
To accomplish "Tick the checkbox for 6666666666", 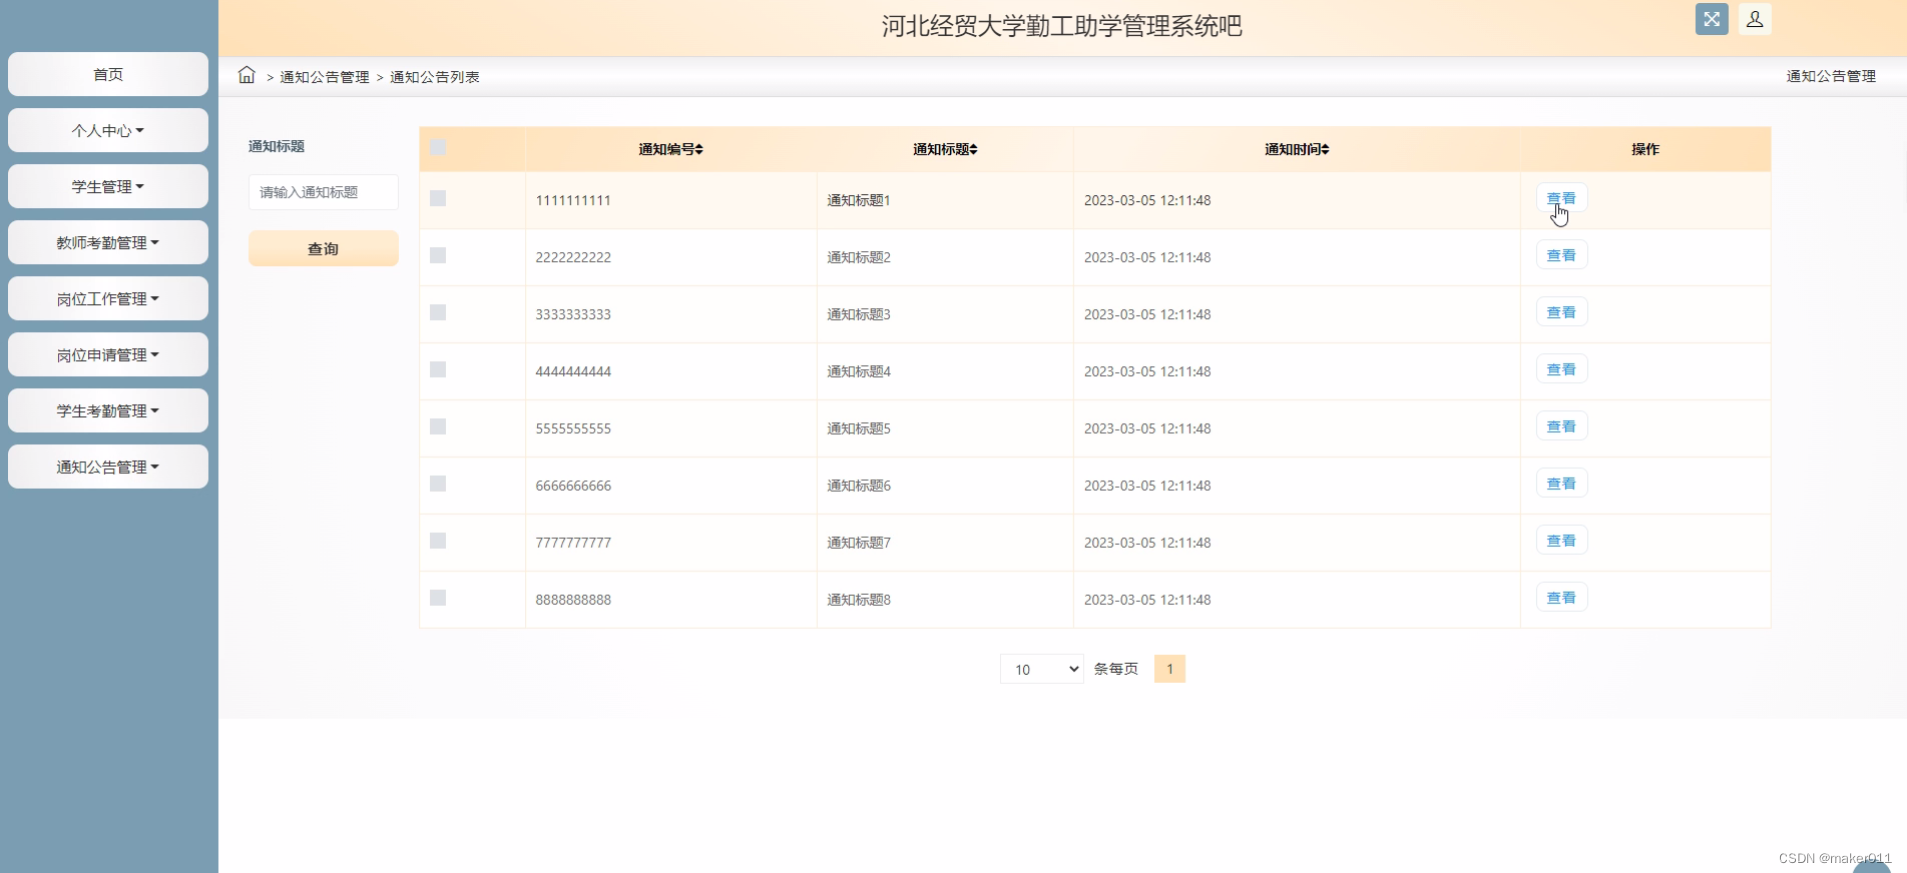I will pyautogui.click(x=438, y=483).
